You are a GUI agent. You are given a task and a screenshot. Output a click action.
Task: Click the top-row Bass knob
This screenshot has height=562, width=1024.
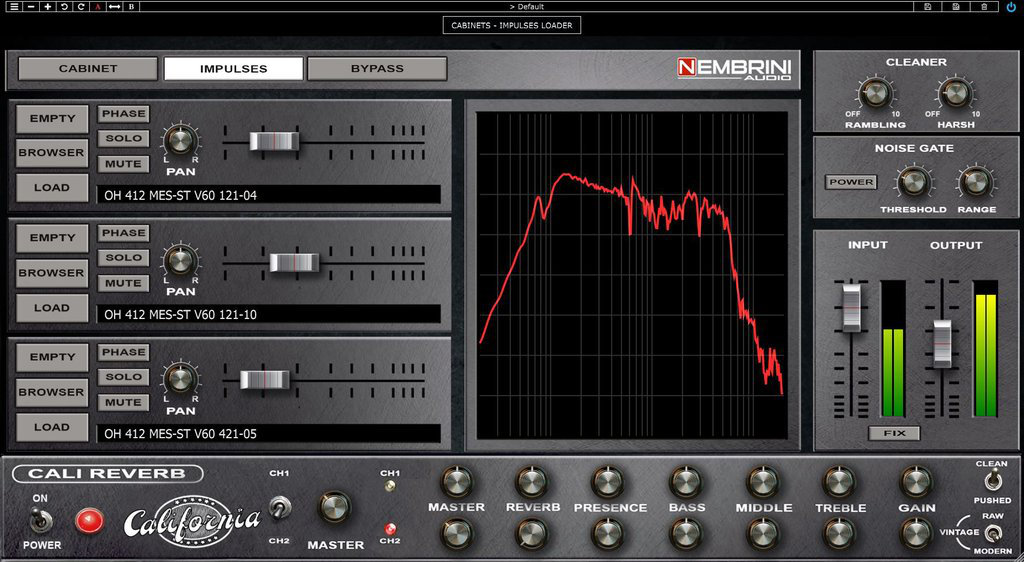686,482
